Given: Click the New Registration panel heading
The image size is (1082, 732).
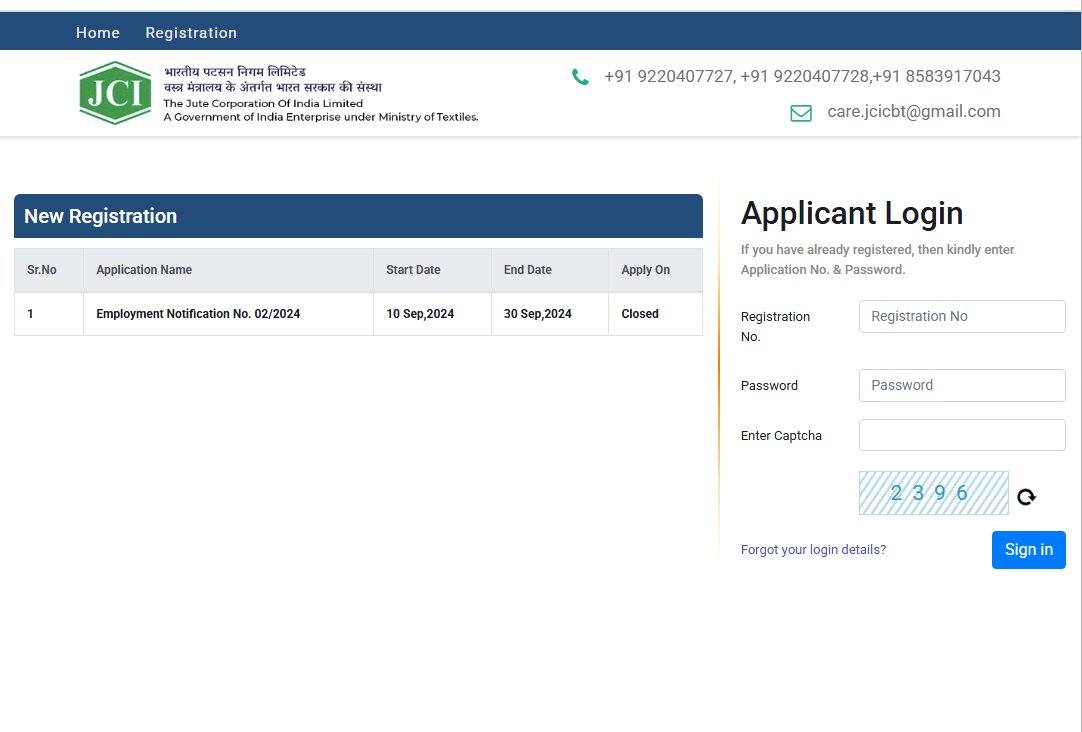Looking at the screenshot, I should click(x=100, y=216).
